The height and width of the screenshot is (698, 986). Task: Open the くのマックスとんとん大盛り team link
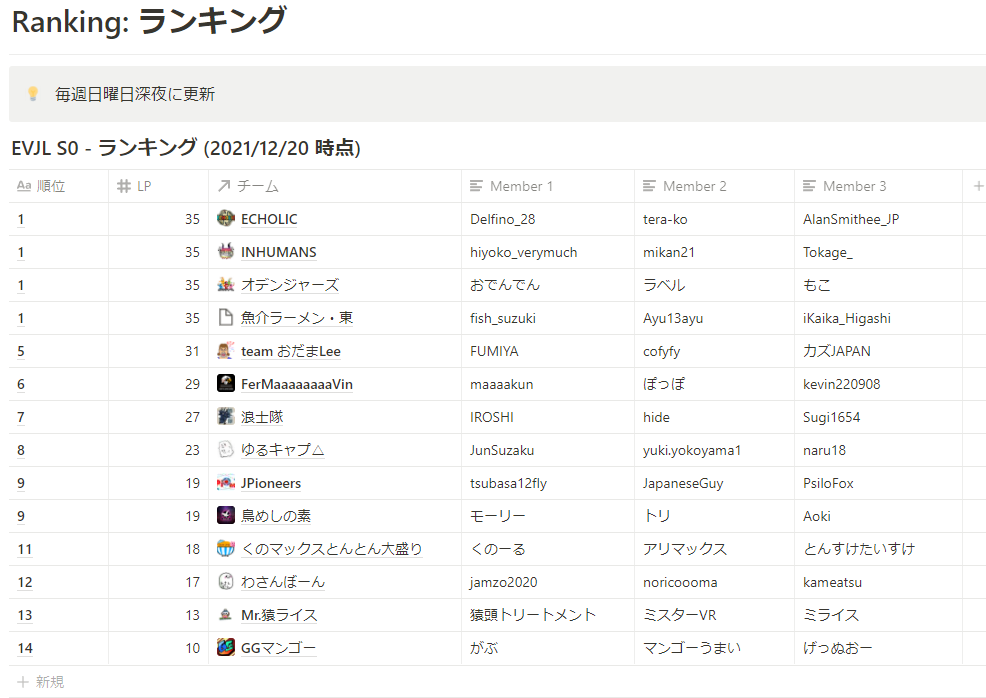331,548
